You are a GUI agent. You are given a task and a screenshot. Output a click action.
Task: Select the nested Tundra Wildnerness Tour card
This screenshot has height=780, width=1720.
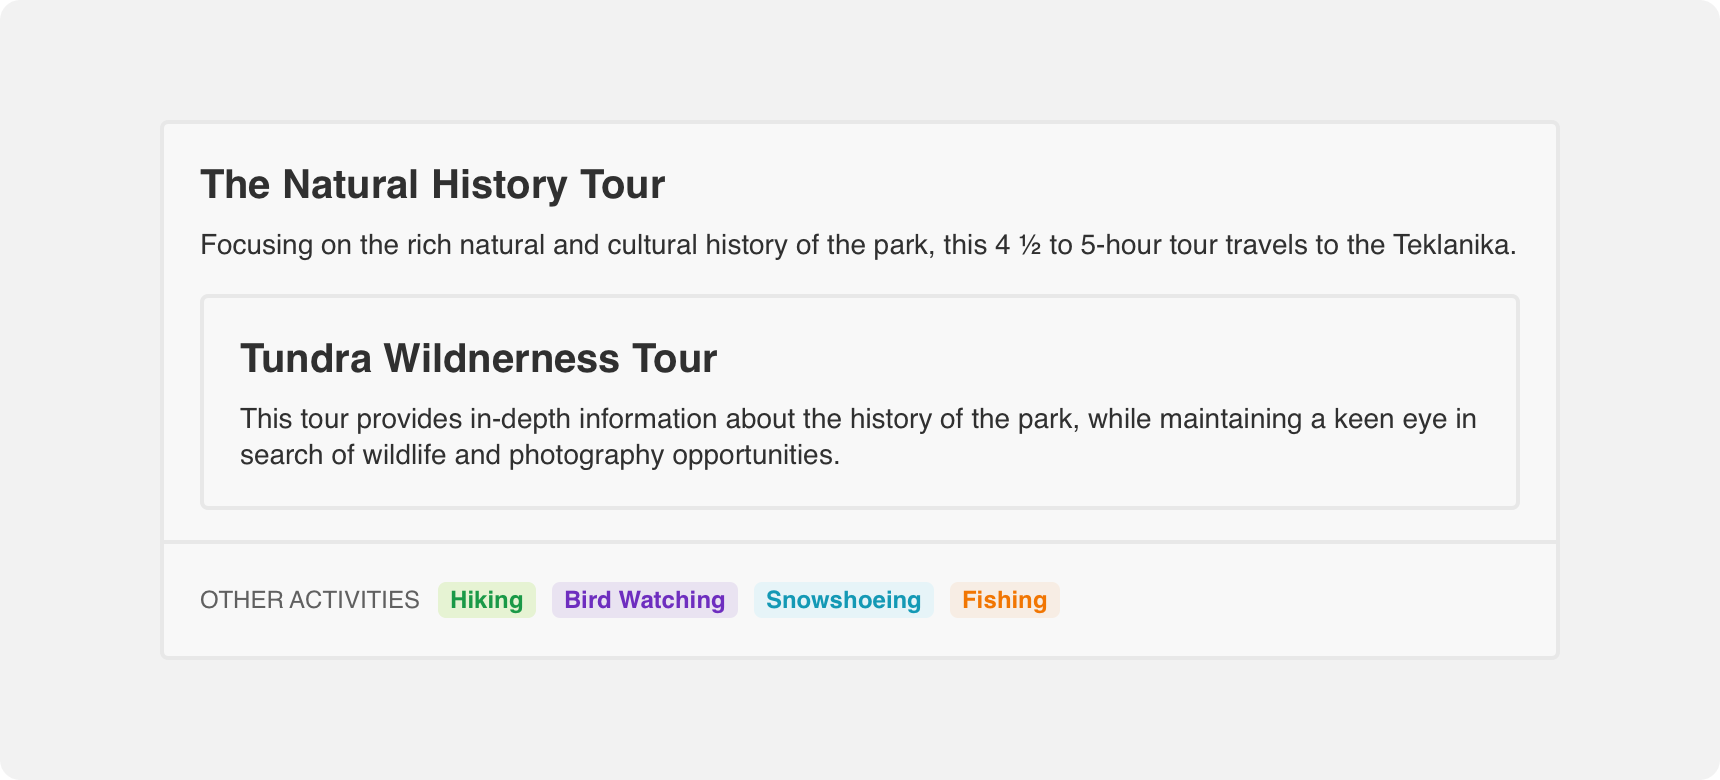(x=860, y=402)
